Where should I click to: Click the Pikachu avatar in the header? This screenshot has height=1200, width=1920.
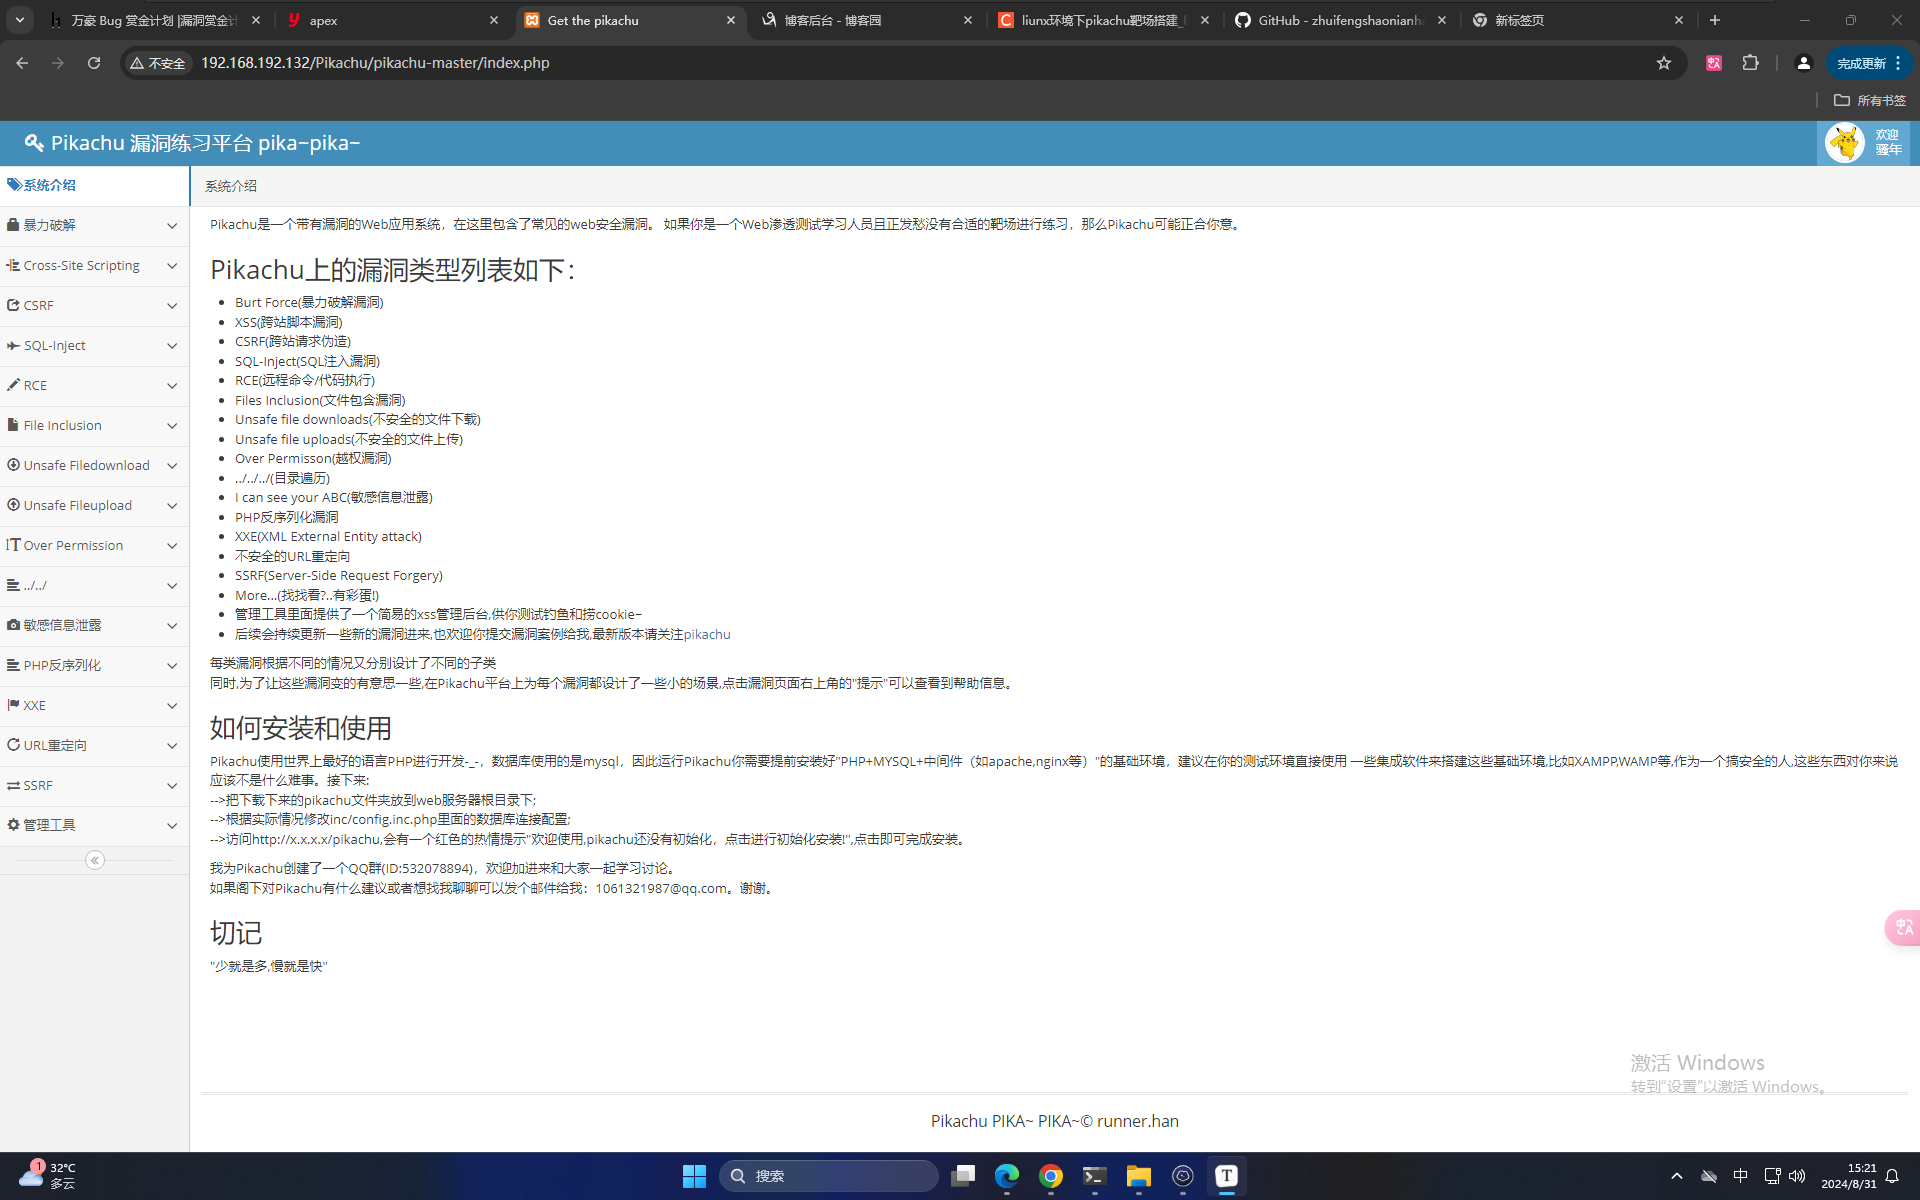click(x=1844, y=143)
